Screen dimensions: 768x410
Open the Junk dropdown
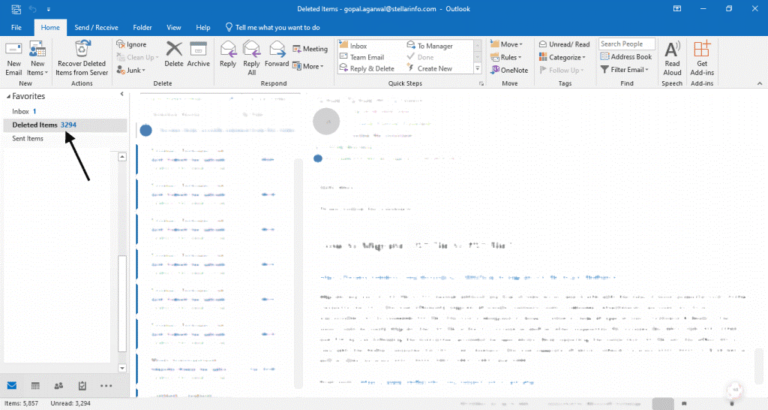click(131, 70)
